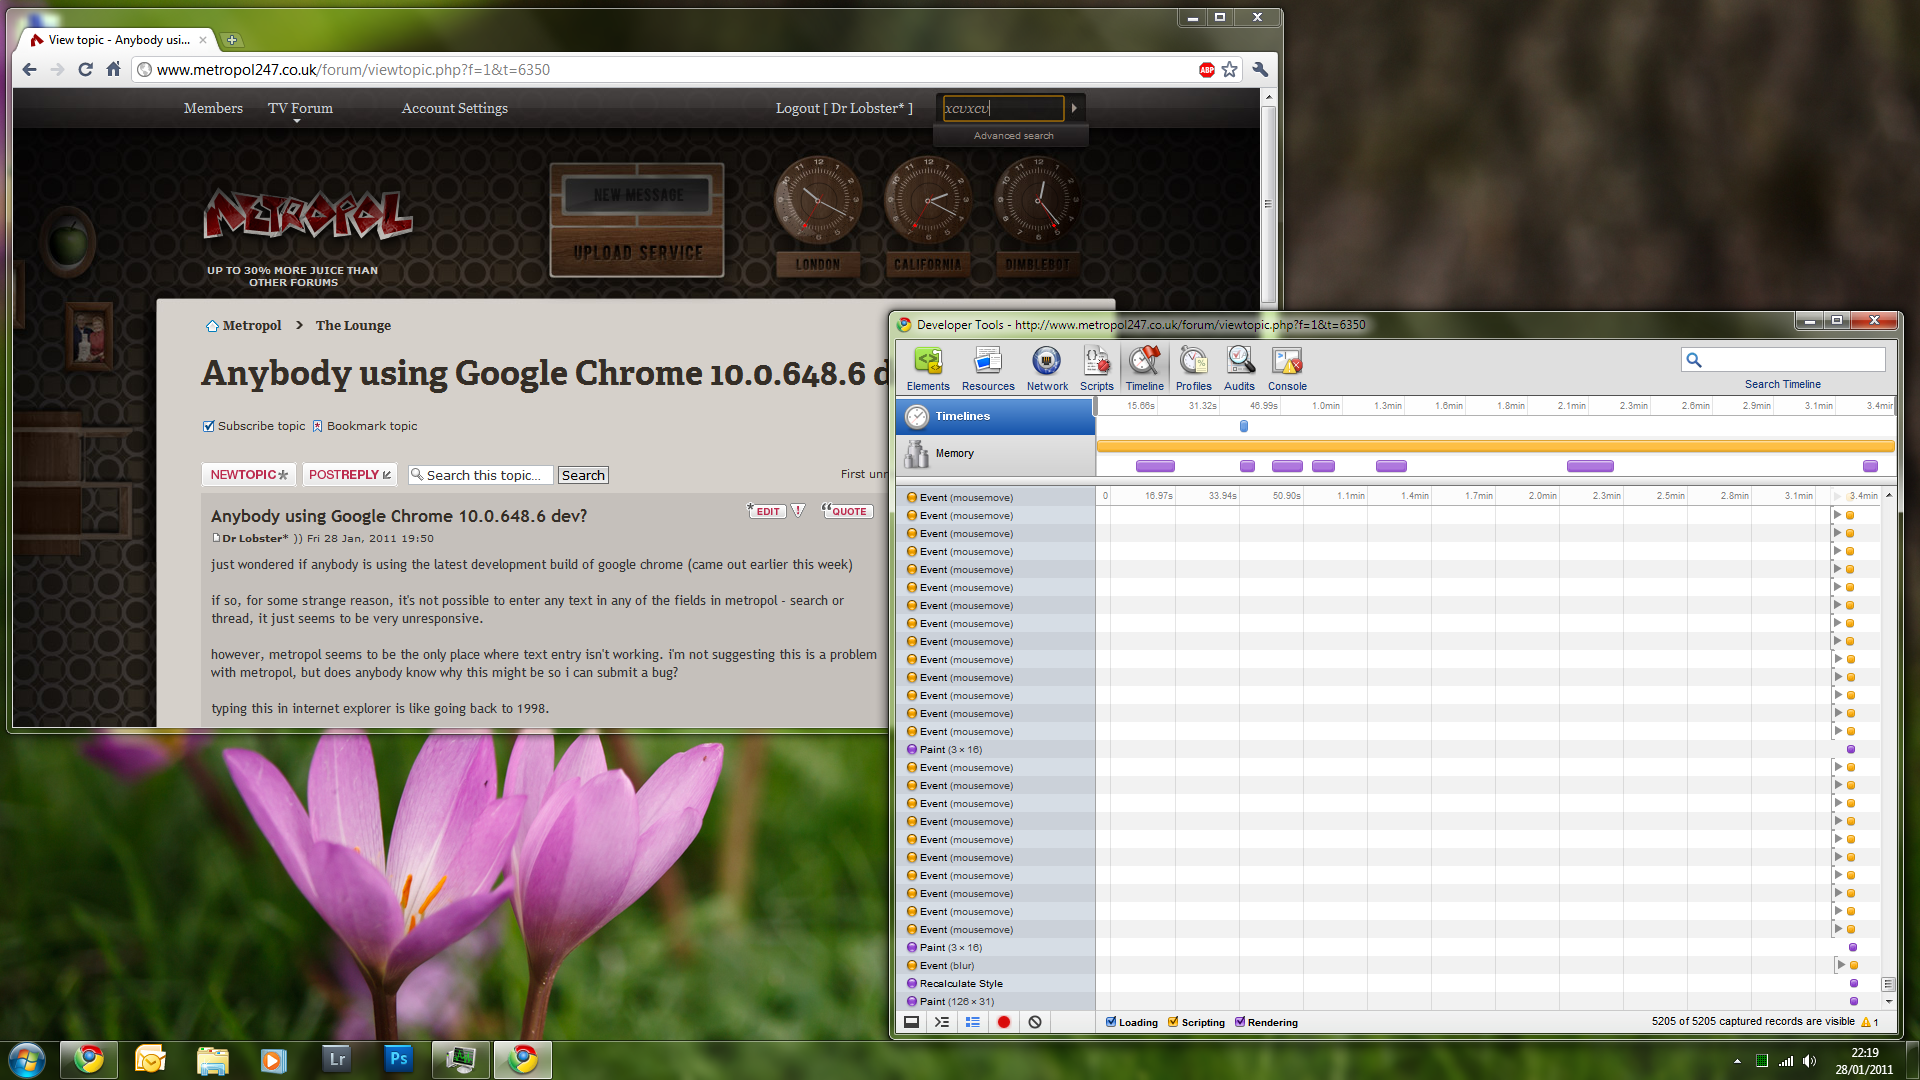
Task: Open Lightroom from the taskbar
Action: [x=337, y=1059]
